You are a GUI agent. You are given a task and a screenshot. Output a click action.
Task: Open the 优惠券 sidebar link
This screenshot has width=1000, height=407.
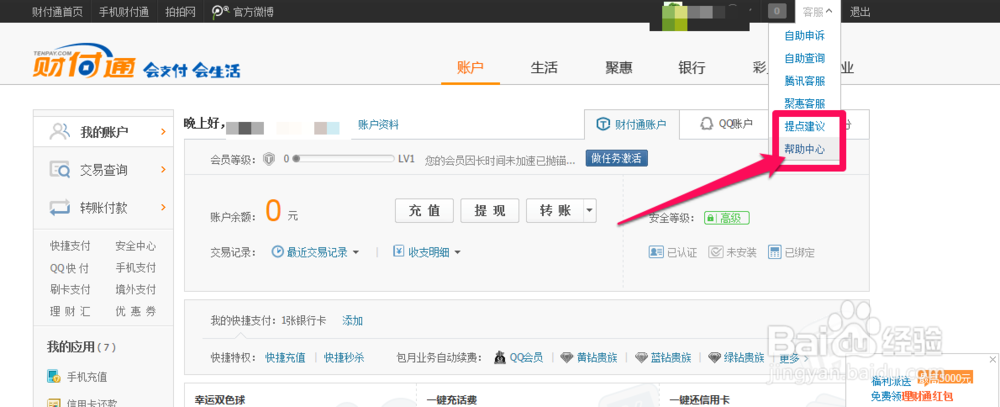136,311
